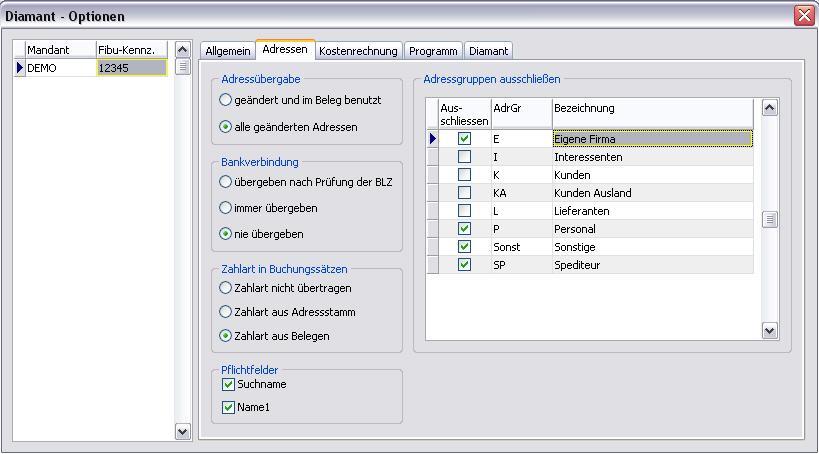Close the Diamant Optionen window
This screenshot has width=819, height=454.
tap(804, 15)
